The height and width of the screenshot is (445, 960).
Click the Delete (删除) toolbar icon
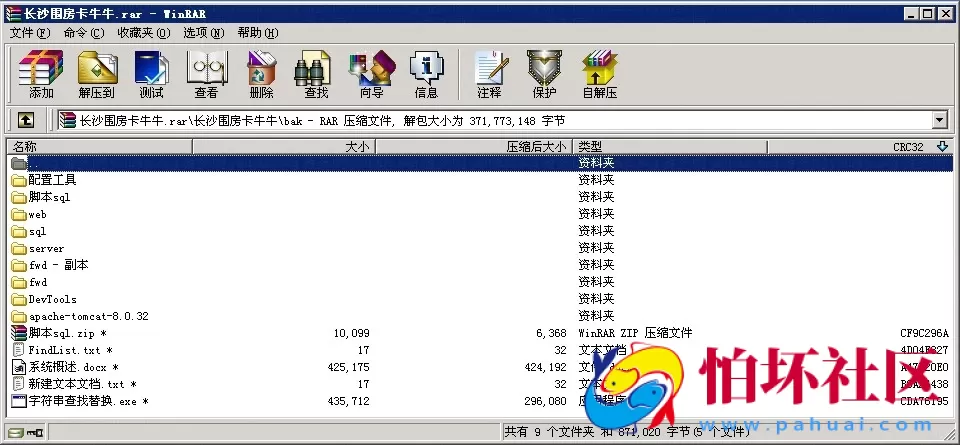261,75
